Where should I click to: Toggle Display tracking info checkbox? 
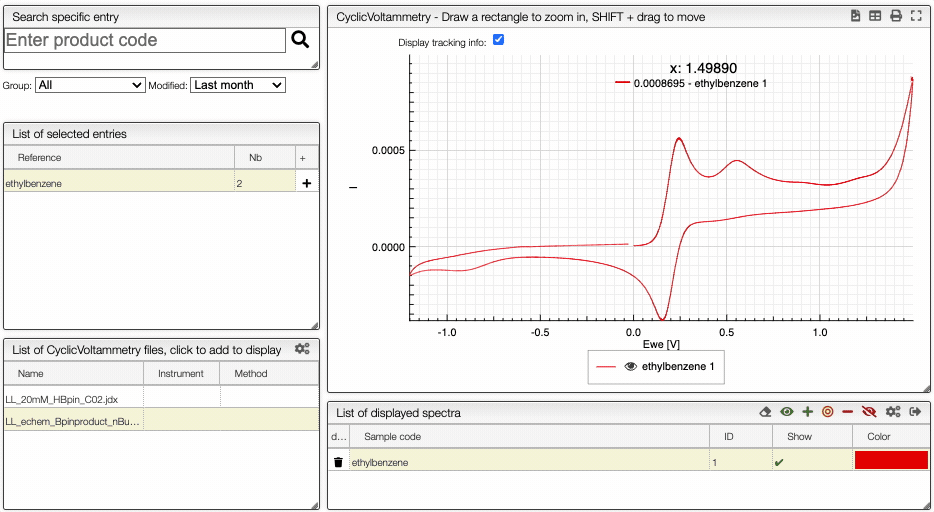[x=499, y=40]
